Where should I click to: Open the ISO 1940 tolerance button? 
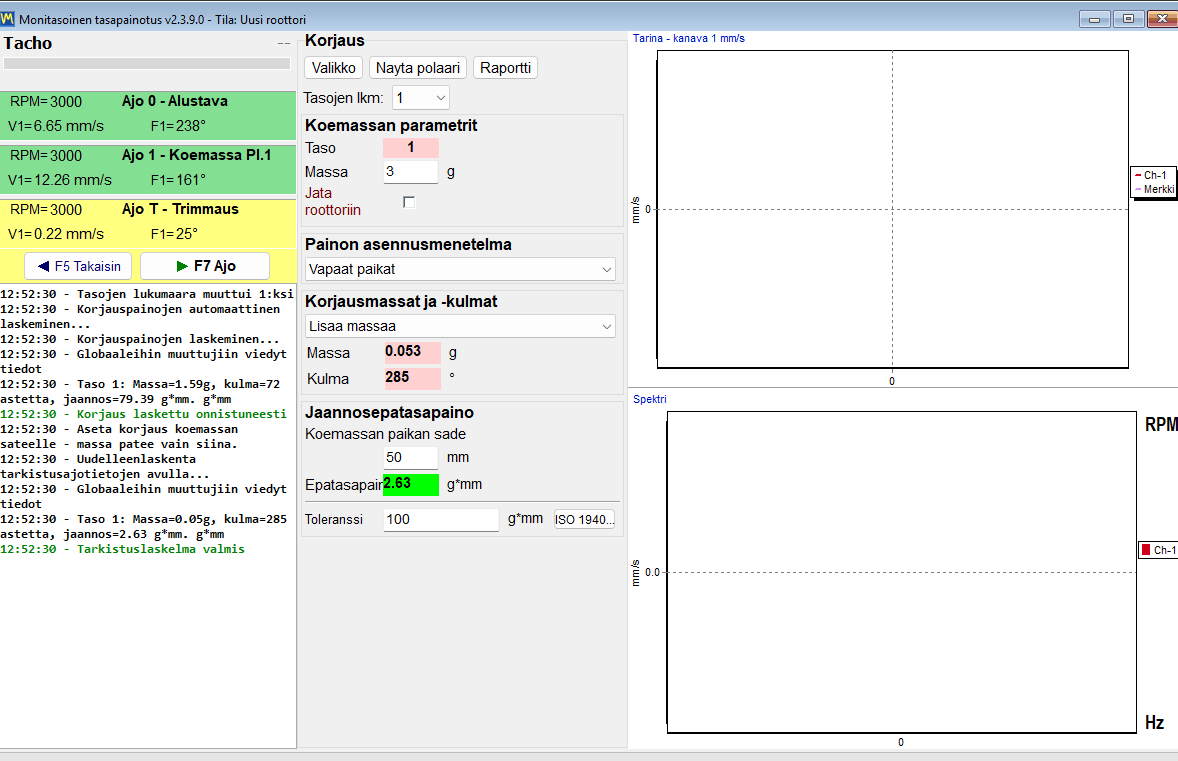pos(584,519)
